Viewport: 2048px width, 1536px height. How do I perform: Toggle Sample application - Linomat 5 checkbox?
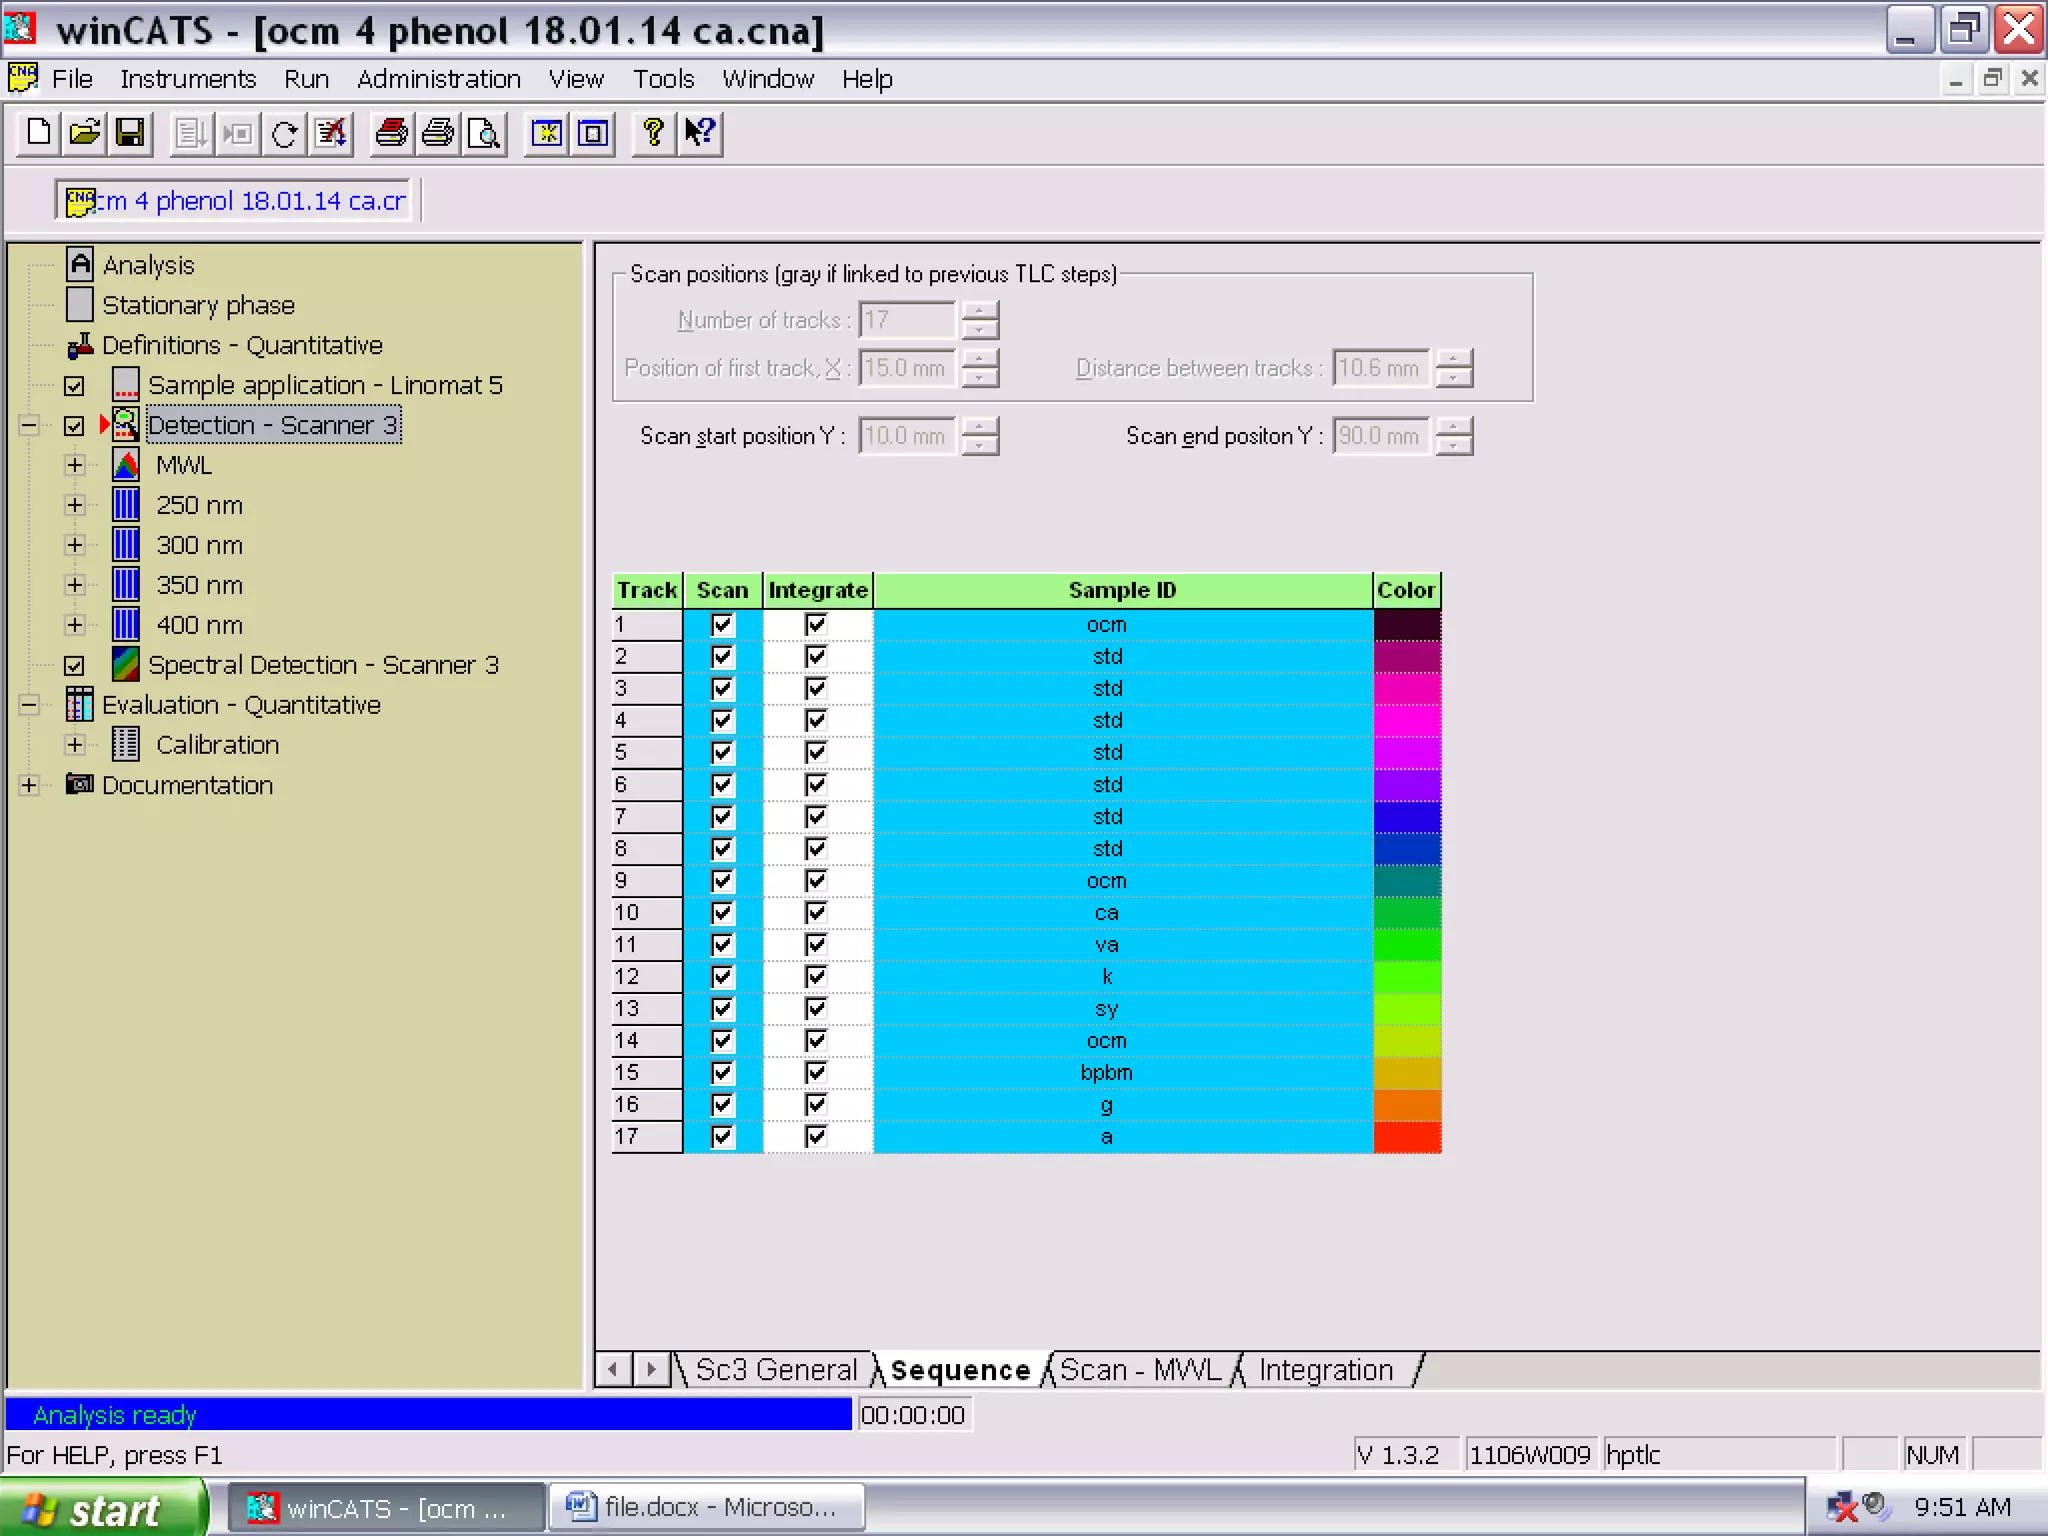74,386
